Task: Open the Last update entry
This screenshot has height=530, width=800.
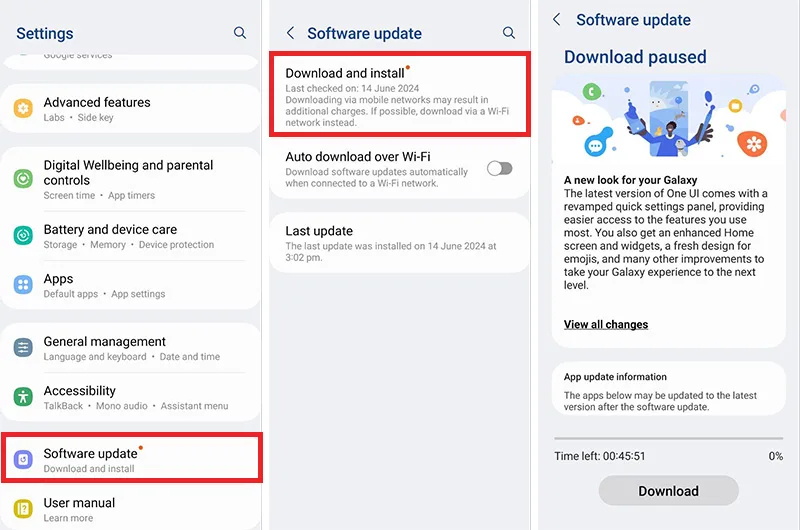Action: 399,243
